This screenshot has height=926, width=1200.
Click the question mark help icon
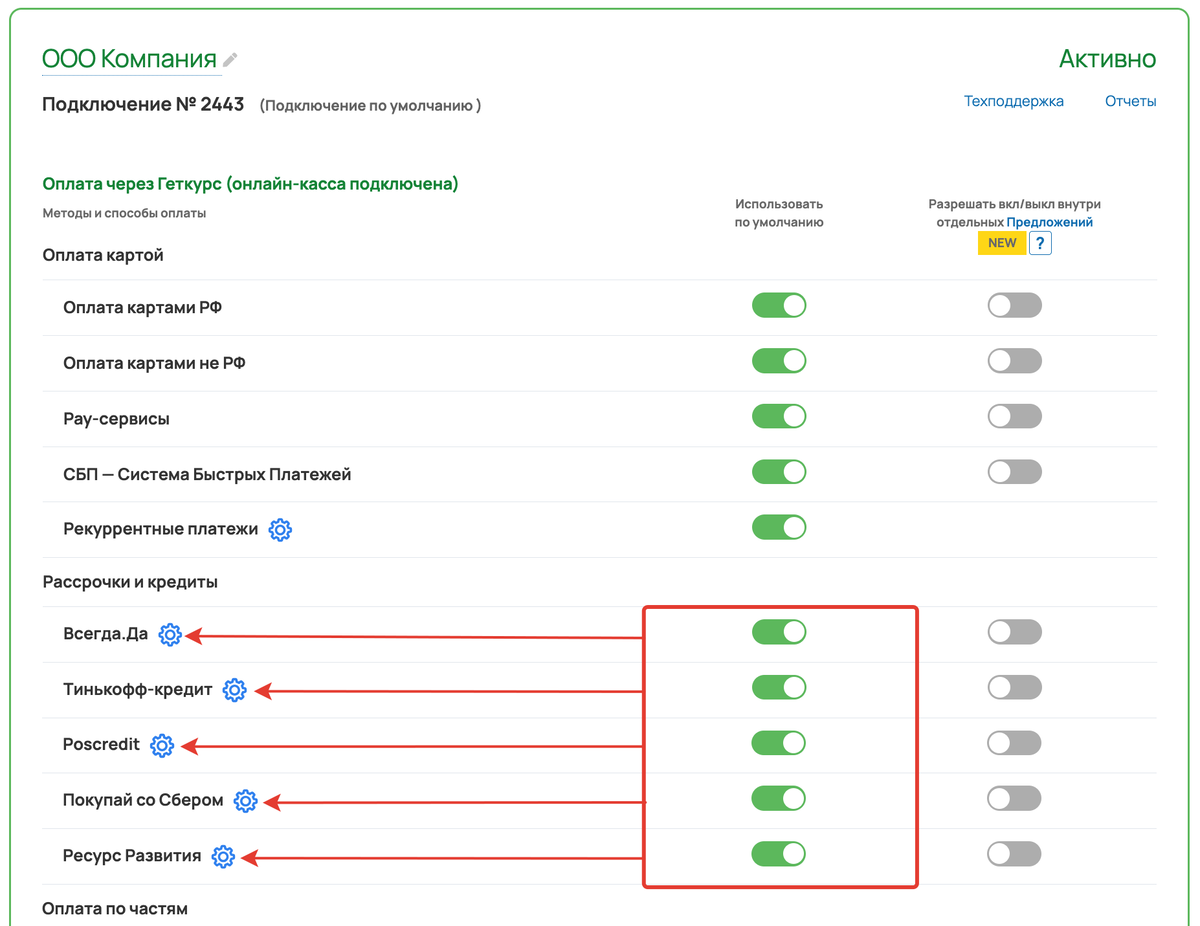pyautogui.click(x=1040, y=243)
